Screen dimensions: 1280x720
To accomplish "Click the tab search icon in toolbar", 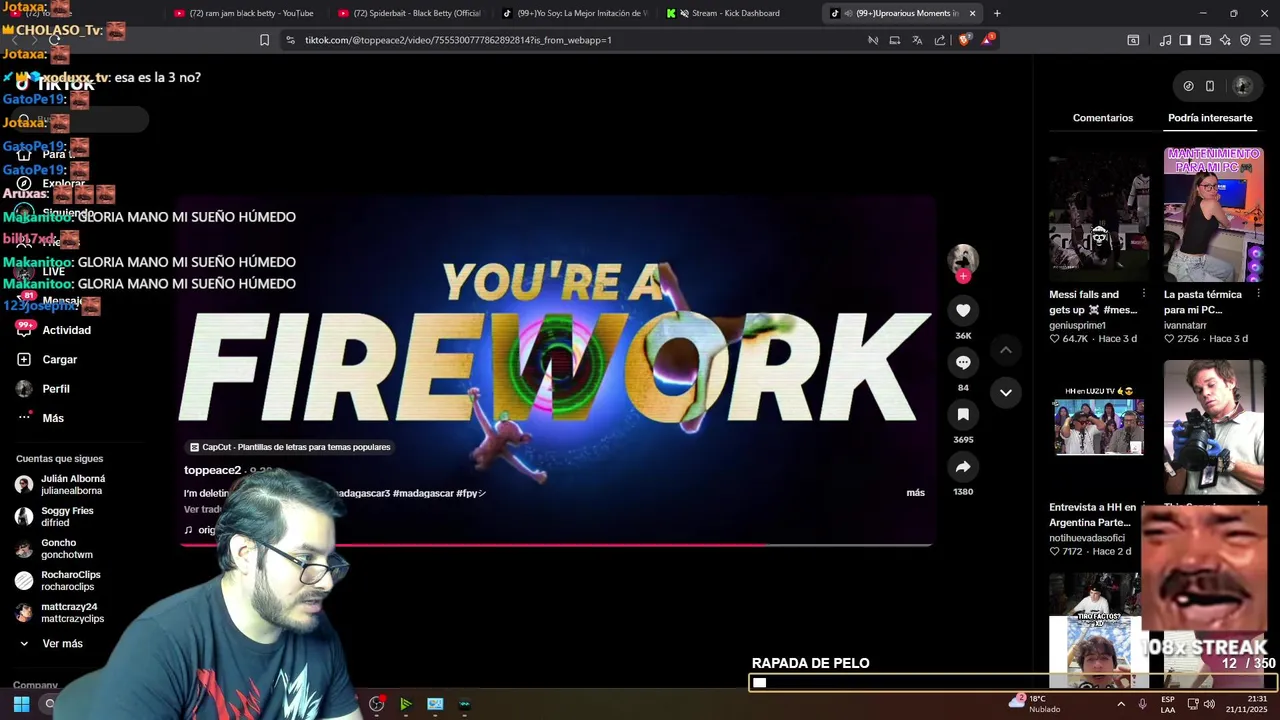I will 1133,40.
